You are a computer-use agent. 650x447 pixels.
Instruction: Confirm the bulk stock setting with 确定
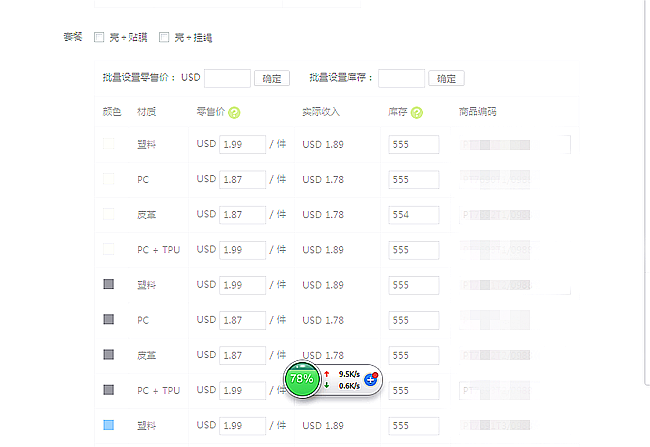(x=445, y=78)
